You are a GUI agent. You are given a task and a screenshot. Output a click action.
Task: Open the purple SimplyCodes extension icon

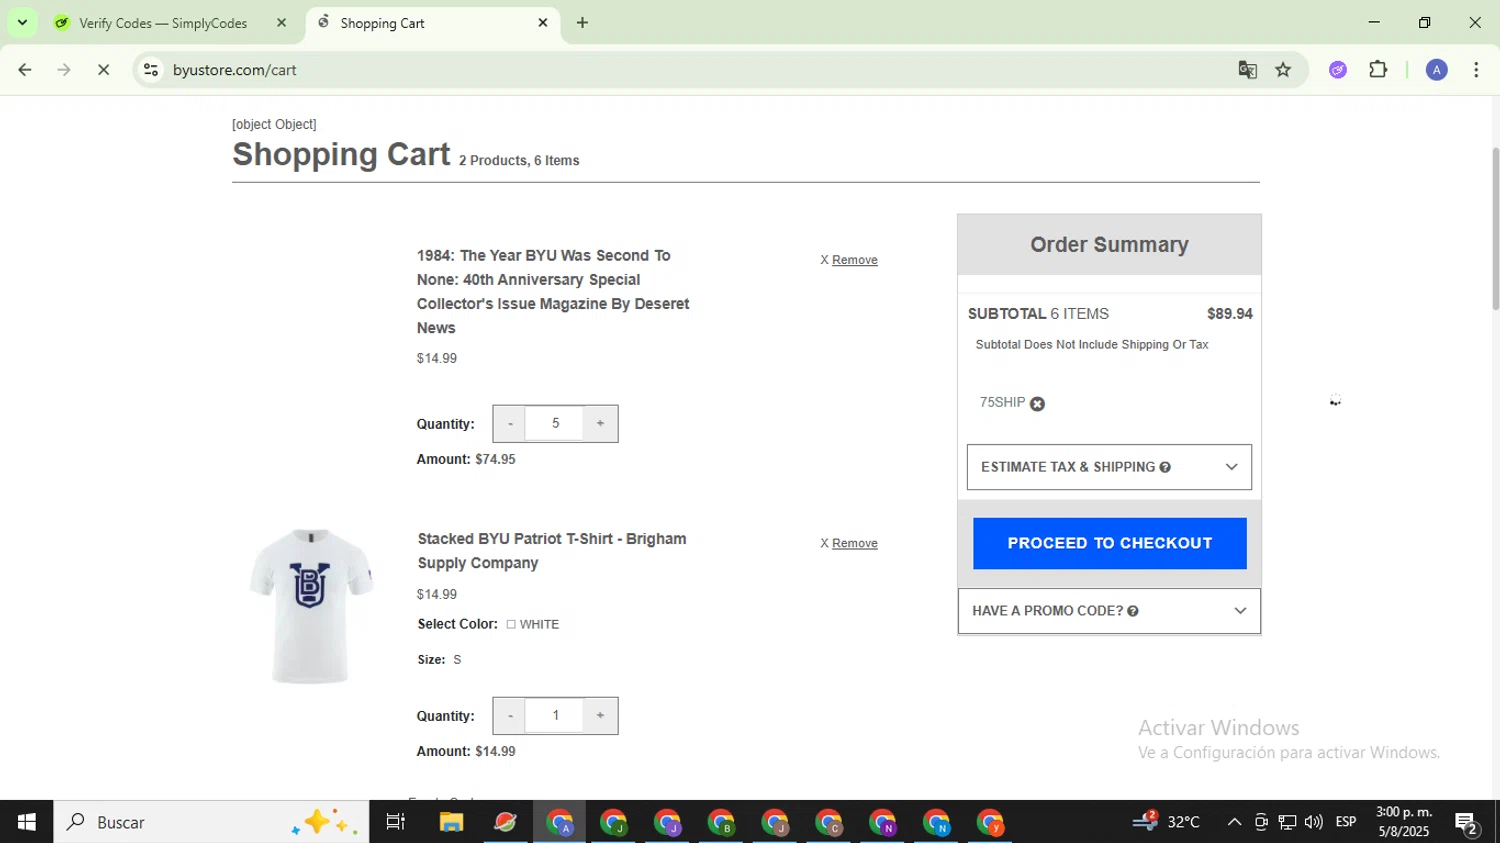click(1338, 70)
